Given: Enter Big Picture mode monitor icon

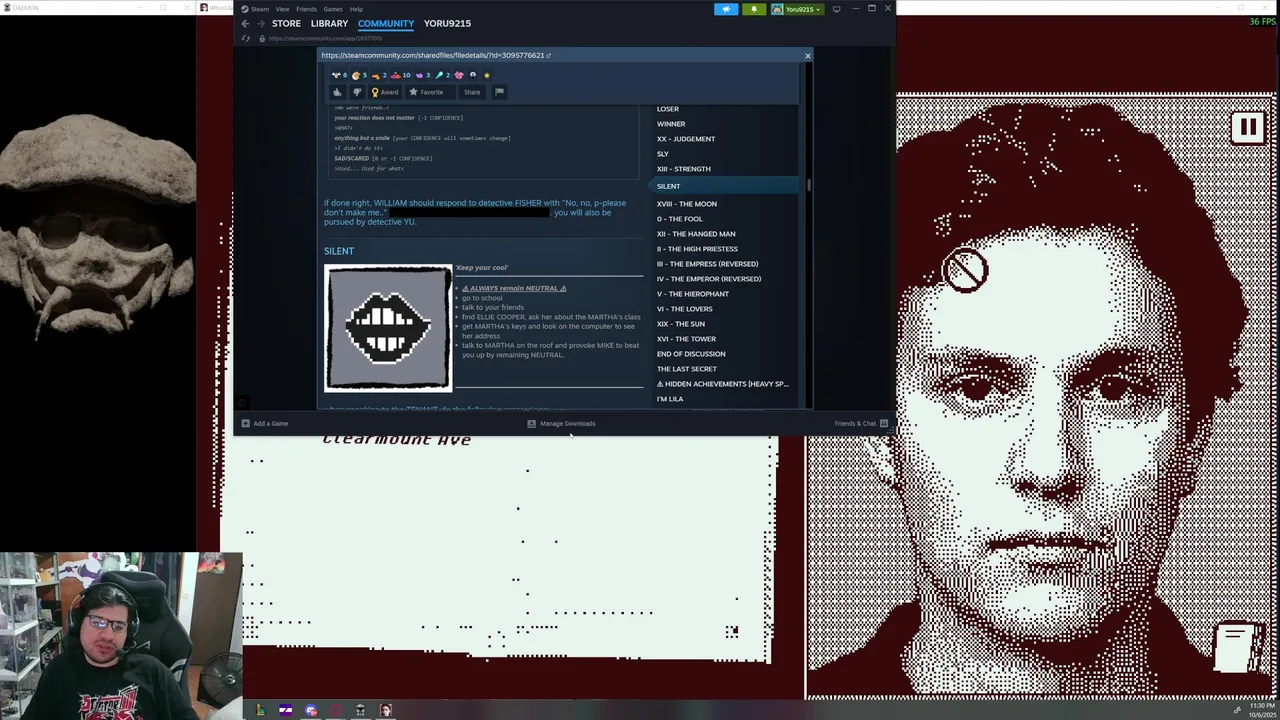Looking at the screenshot, I should tap(836, 9).
